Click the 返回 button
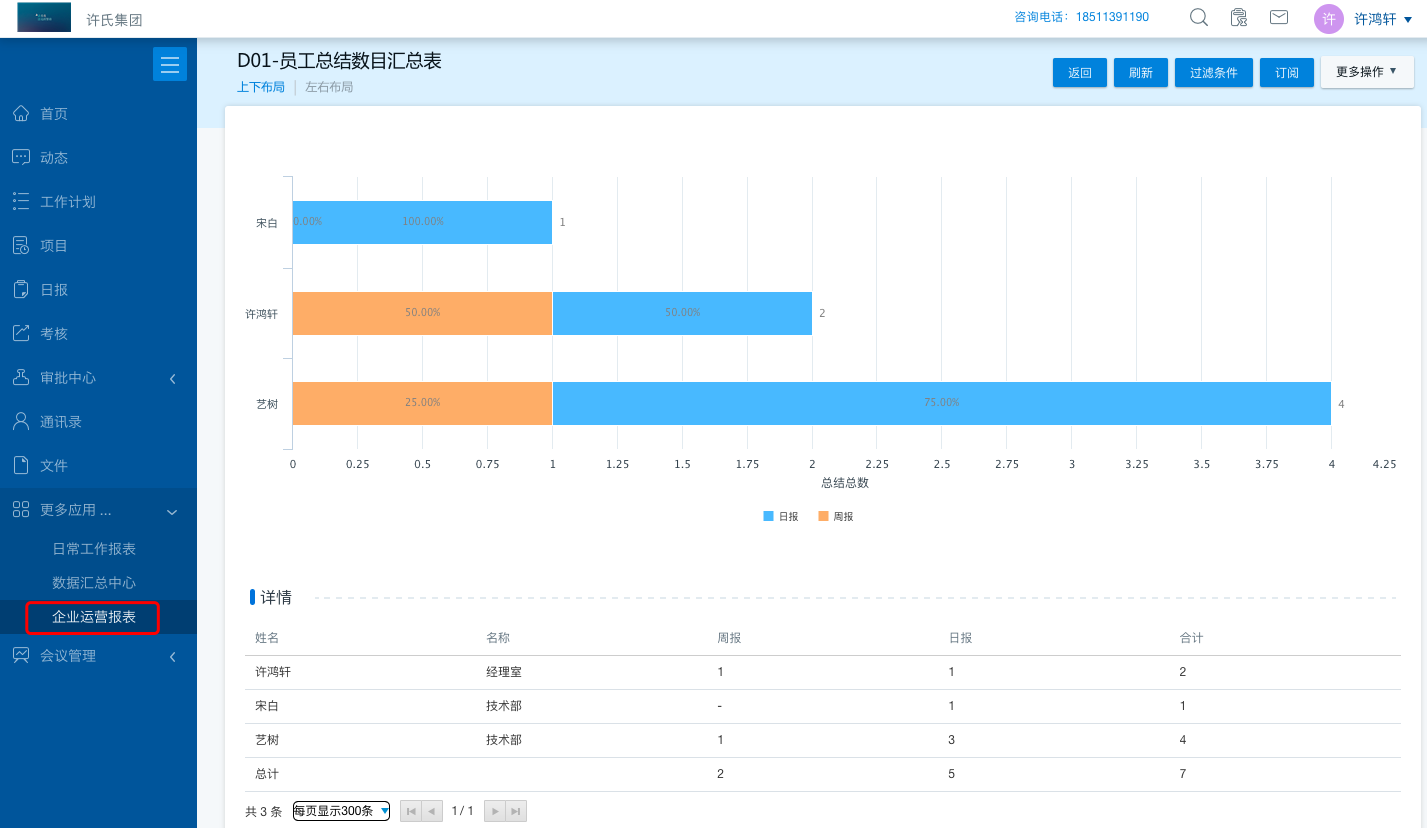Screen dimensions: 1427x828 [1080, 73]
